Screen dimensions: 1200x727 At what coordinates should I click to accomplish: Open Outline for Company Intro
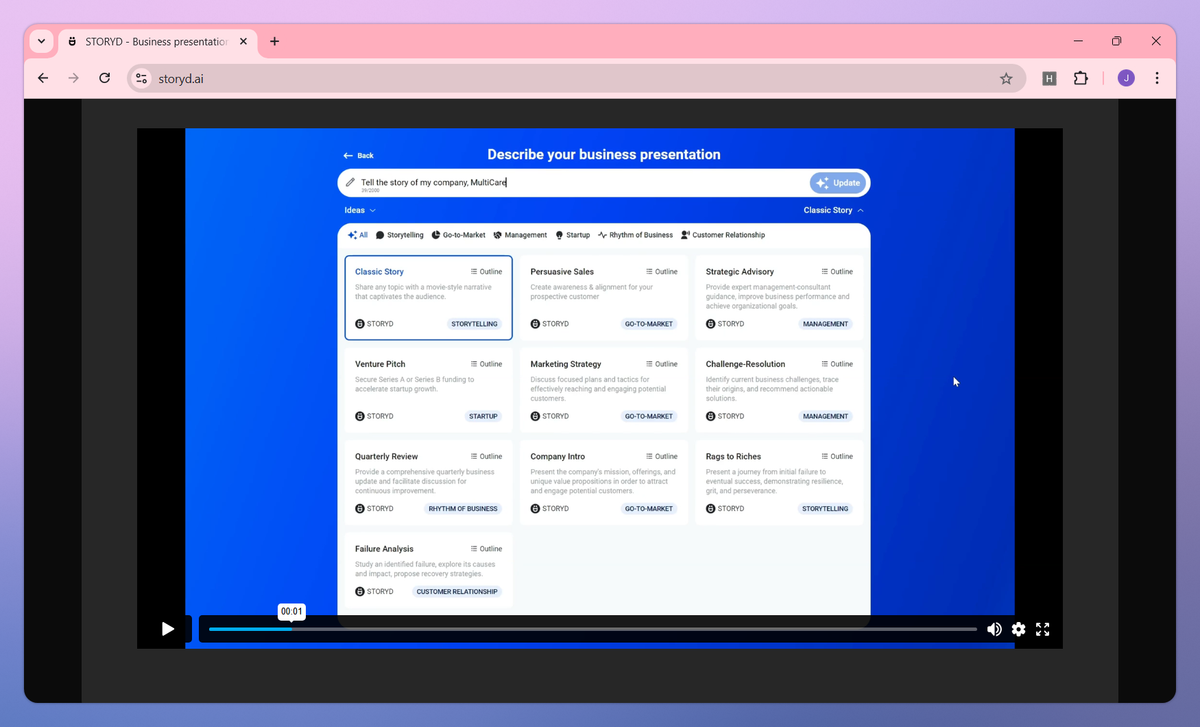662,457
